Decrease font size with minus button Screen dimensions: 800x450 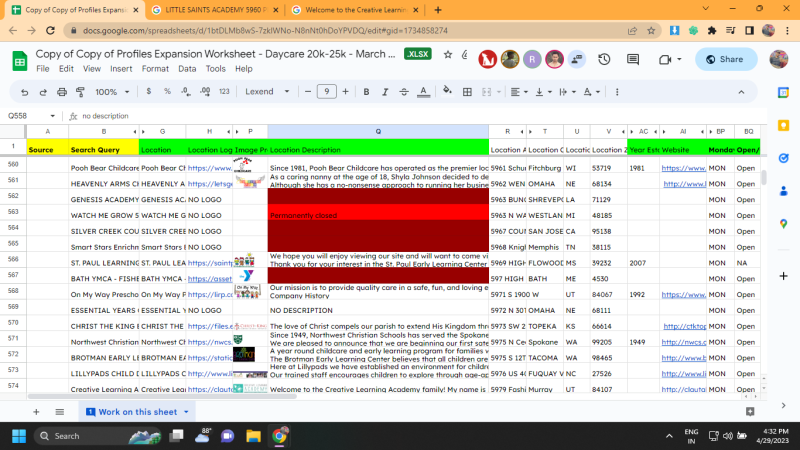click(x=308, y=91)
